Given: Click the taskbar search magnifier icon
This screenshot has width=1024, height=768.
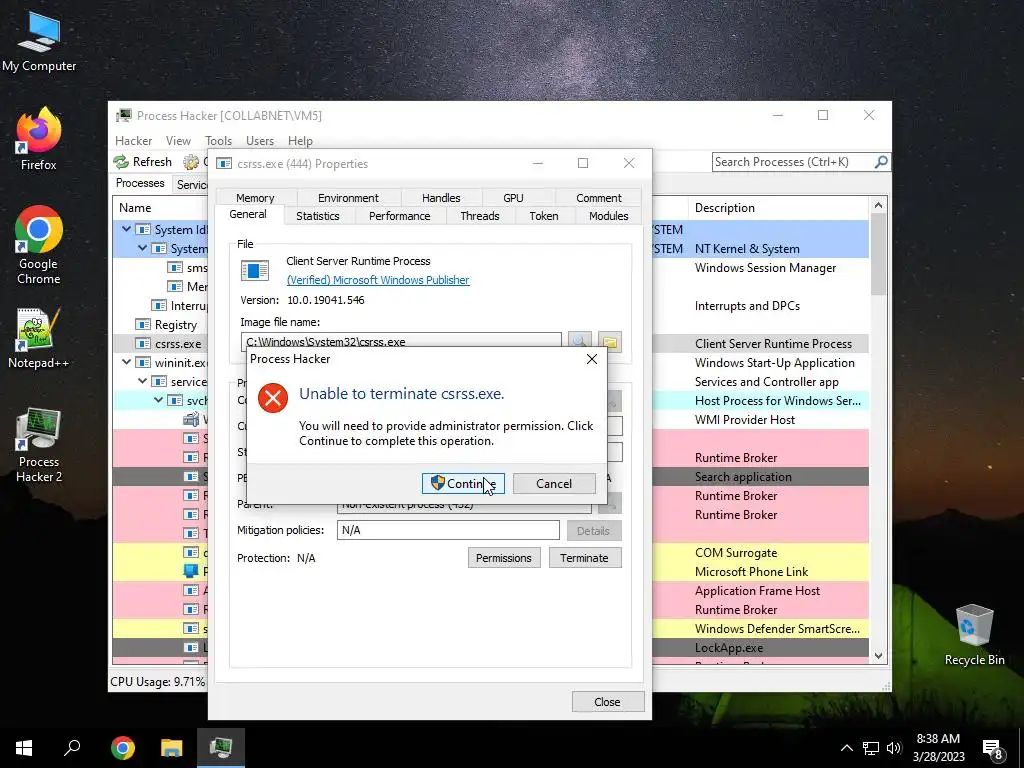Looking at the screenshot, I should [72, 747].
